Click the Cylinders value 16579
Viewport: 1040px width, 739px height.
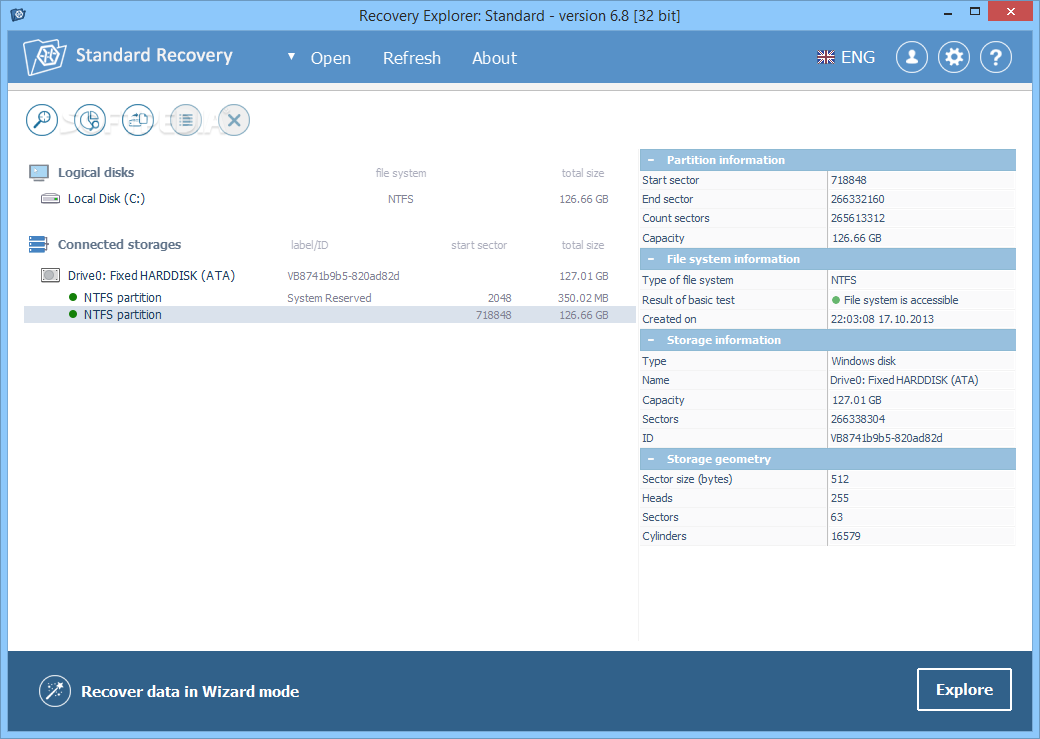846,536
